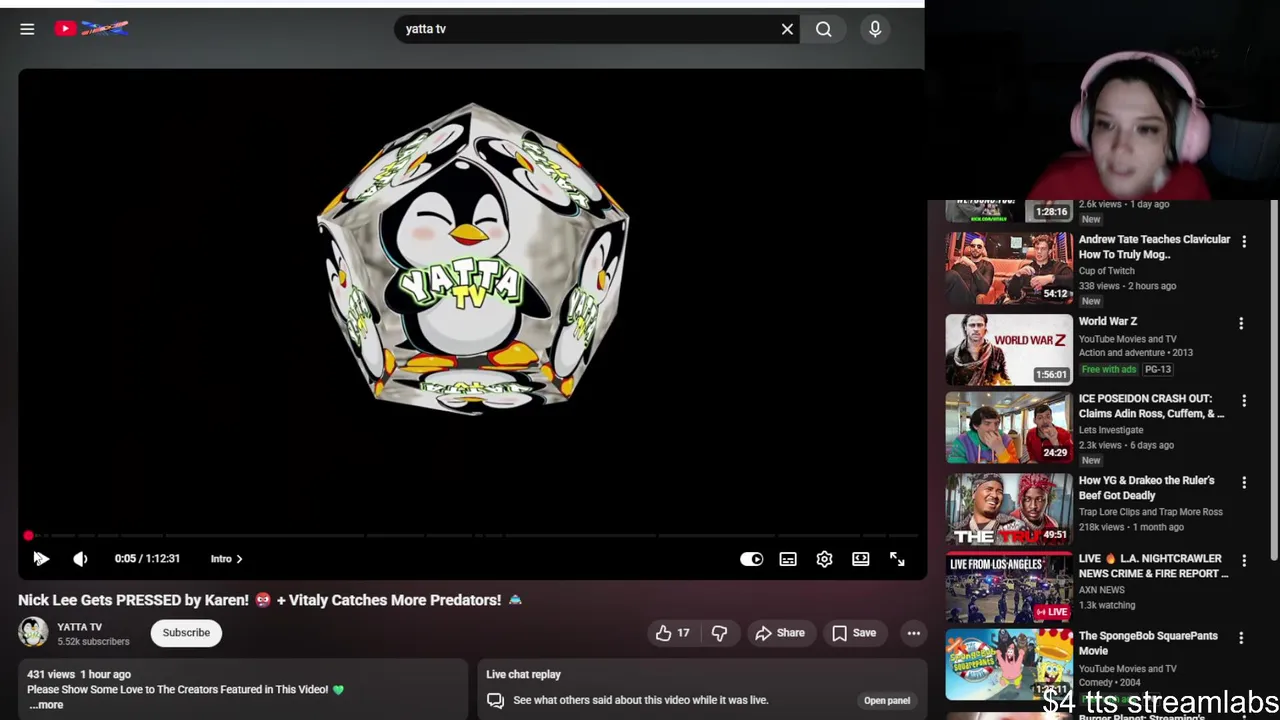Submit search with magnifier button

[x=823, y=29]
